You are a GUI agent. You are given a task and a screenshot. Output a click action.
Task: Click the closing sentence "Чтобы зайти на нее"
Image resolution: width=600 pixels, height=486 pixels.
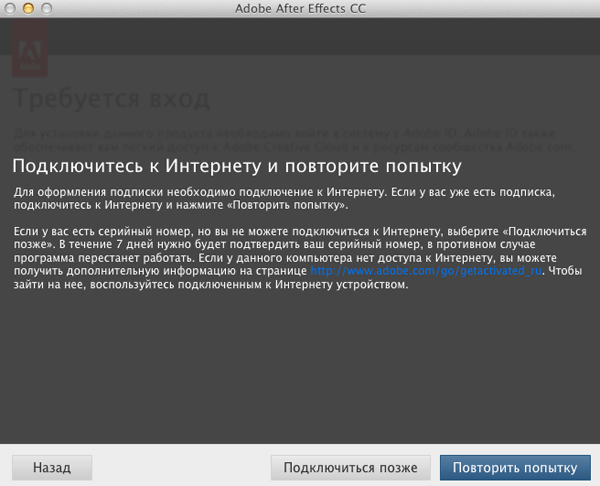coord(300,284)
